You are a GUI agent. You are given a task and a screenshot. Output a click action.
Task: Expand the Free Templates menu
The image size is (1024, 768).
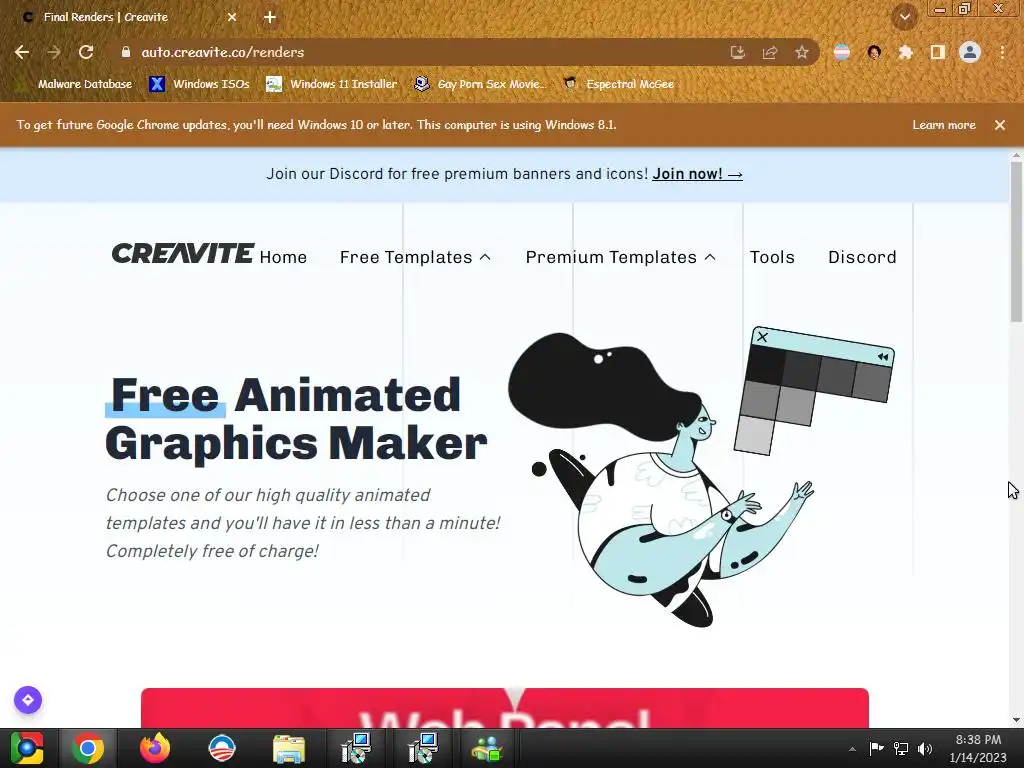[415, 257]
